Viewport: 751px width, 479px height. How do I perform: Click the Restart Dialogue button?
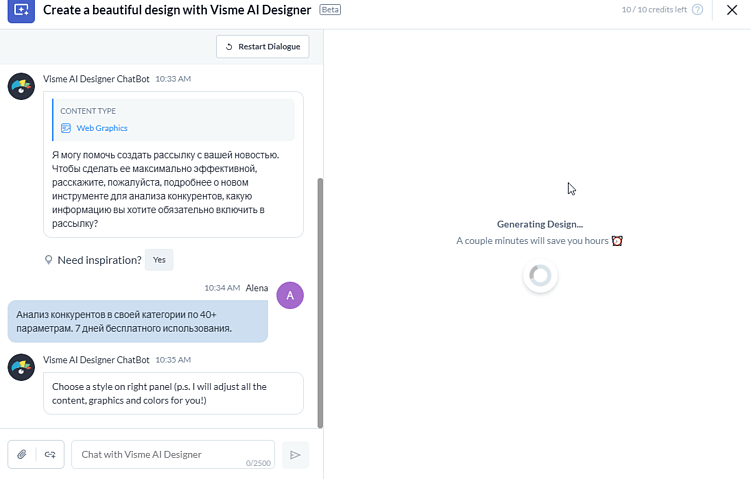263,47
